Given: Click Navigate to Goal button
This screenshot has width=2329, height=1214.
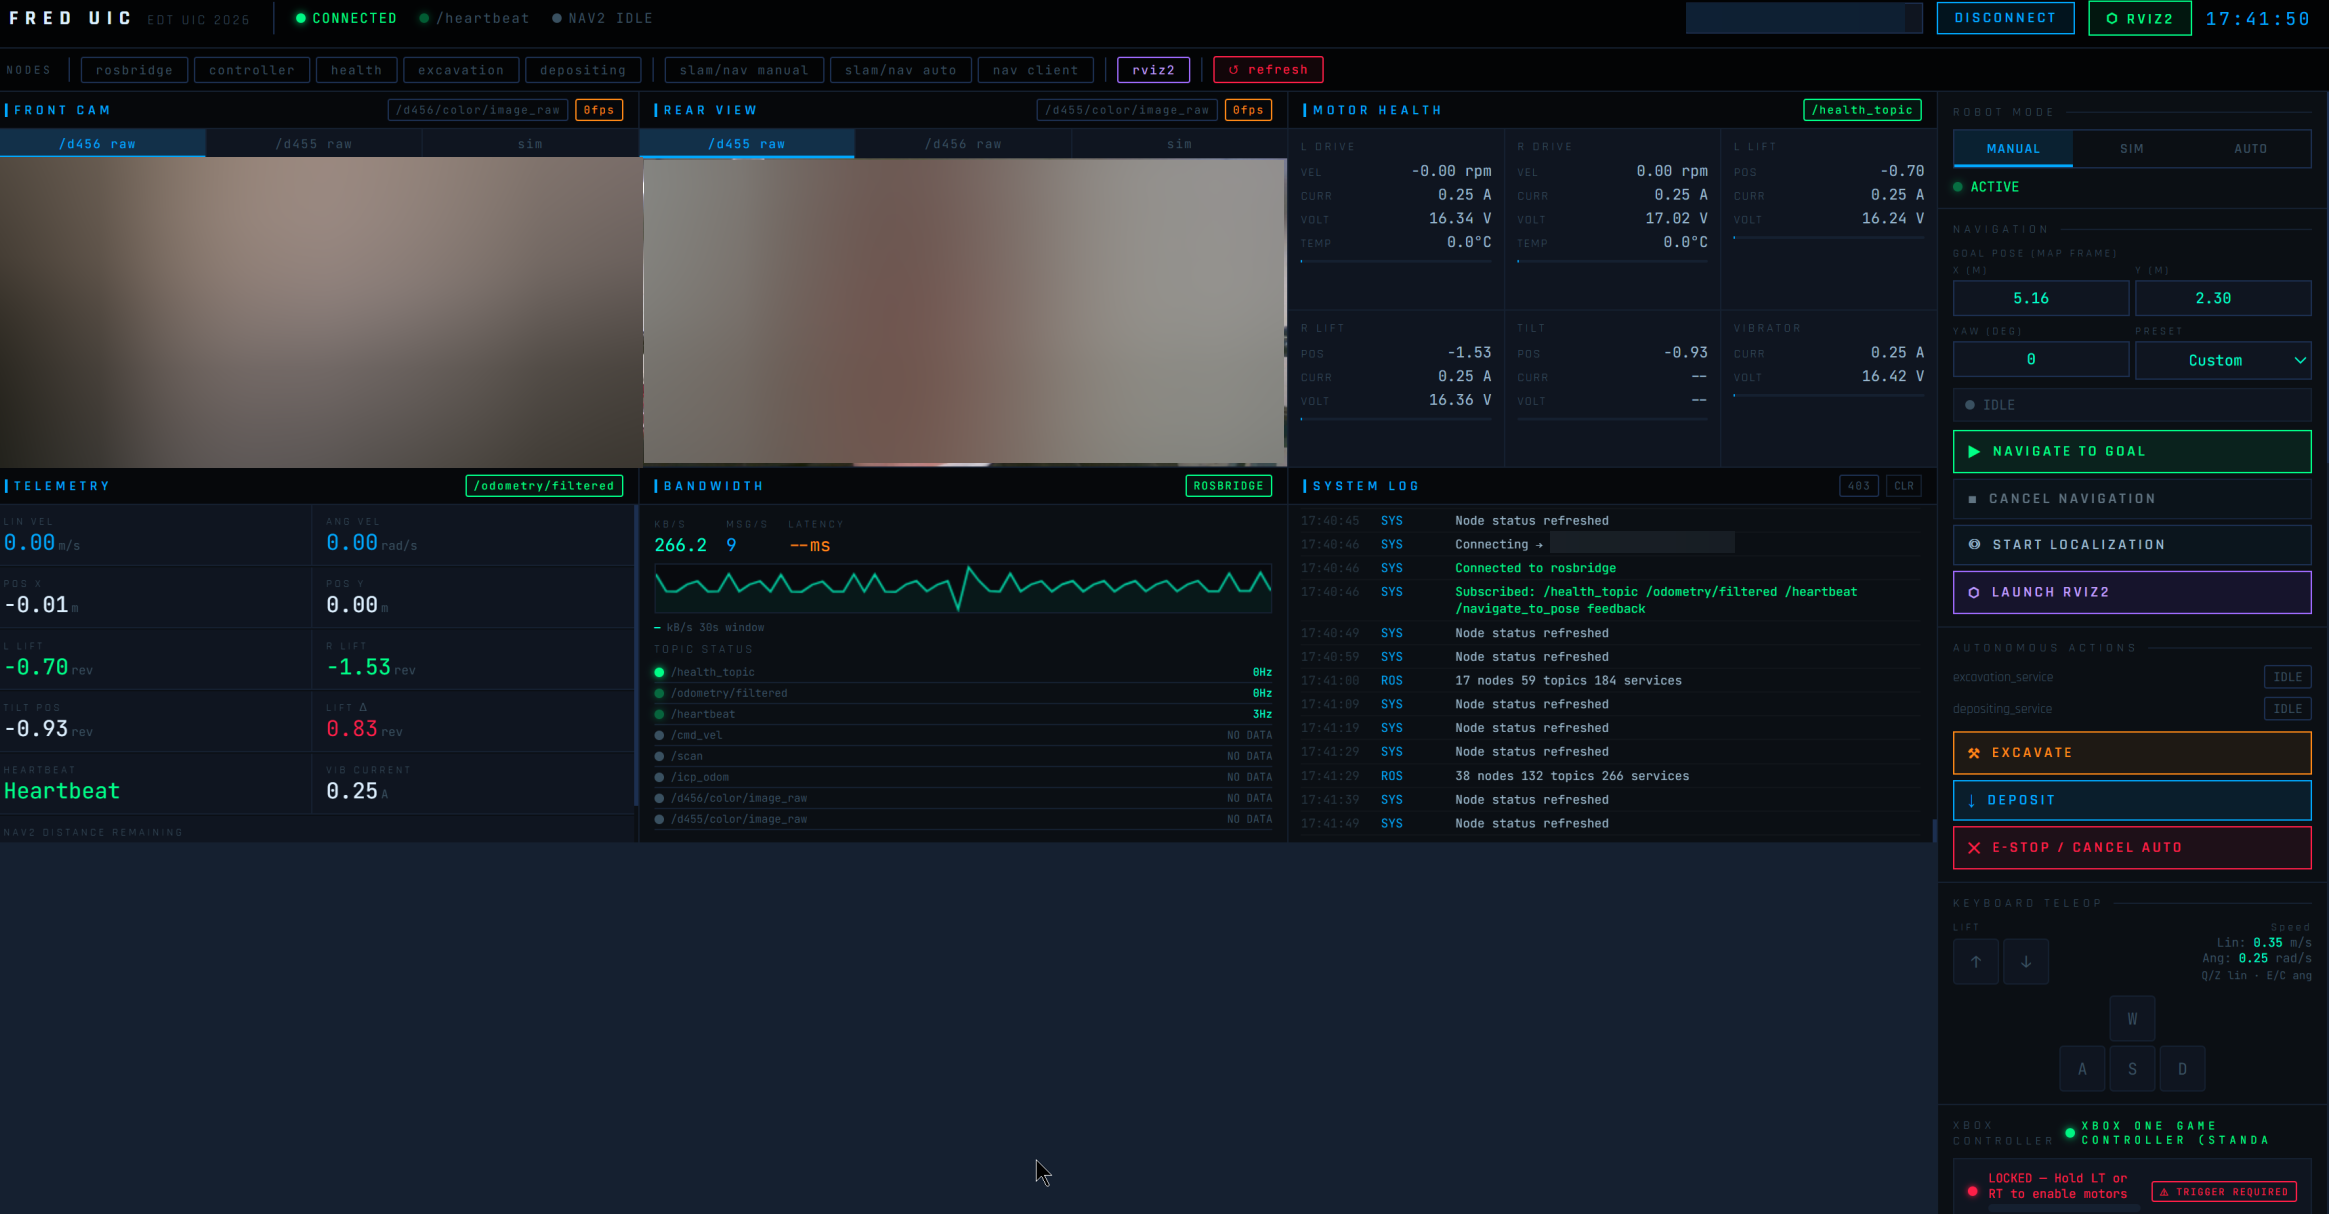Looking at the screenshot, I should click(x=2131, y=451).
